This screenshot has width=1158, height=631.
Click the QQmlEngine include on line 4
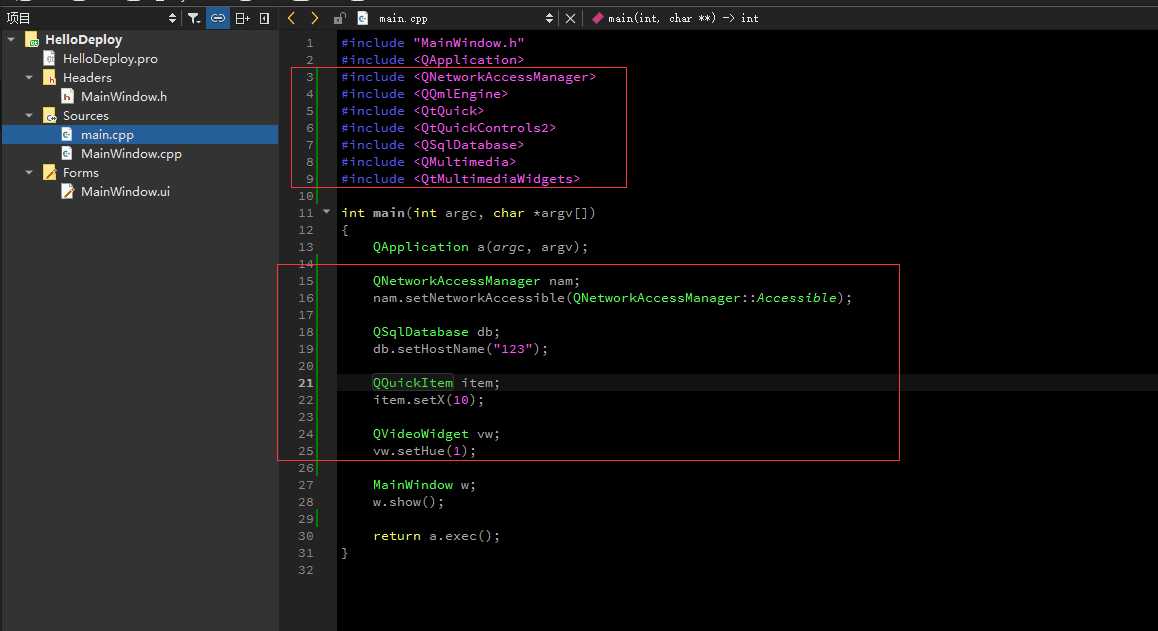click(x=425, y=94)
